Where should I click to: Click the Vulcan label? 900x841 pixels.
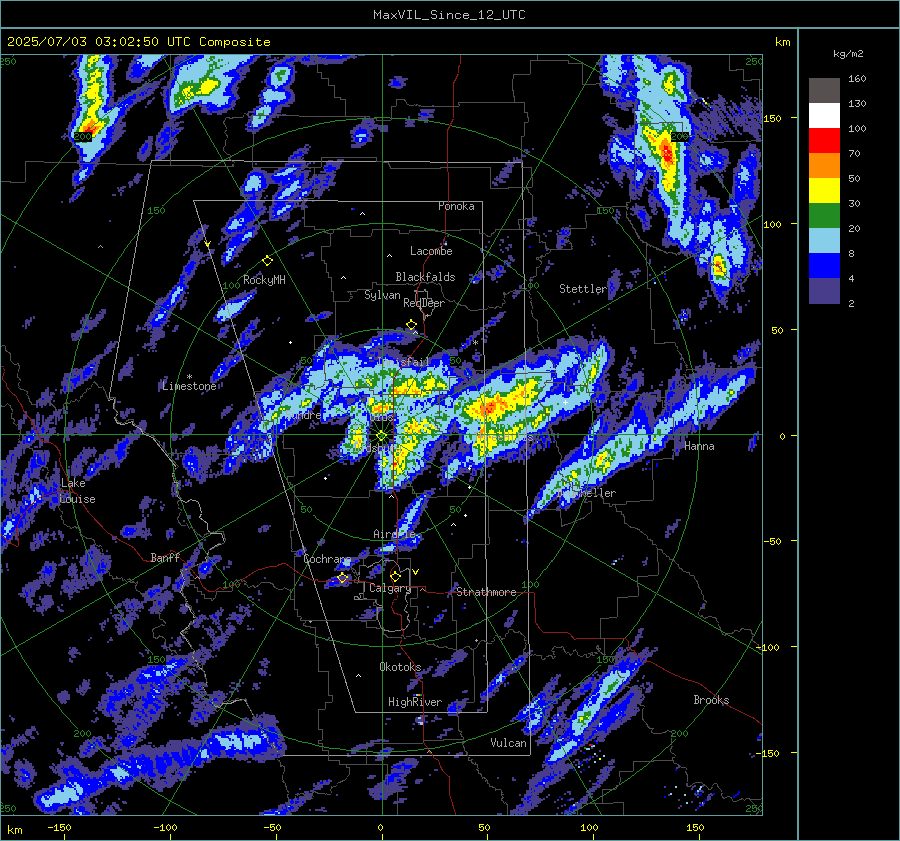(508, 743)
